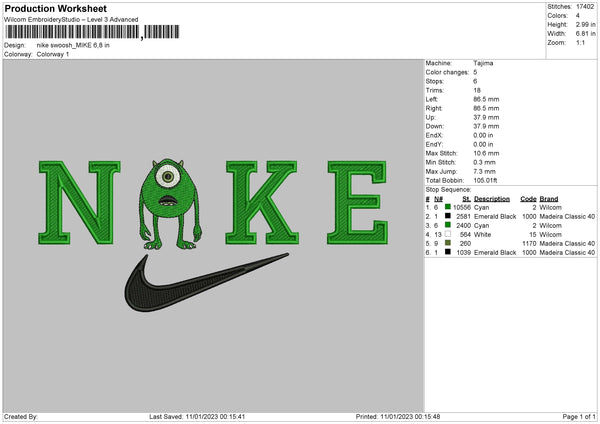This screenshot has height=424, width=600.
Task: Click the 'Page 1 of 1' footer text
Action: coord(579,416)
